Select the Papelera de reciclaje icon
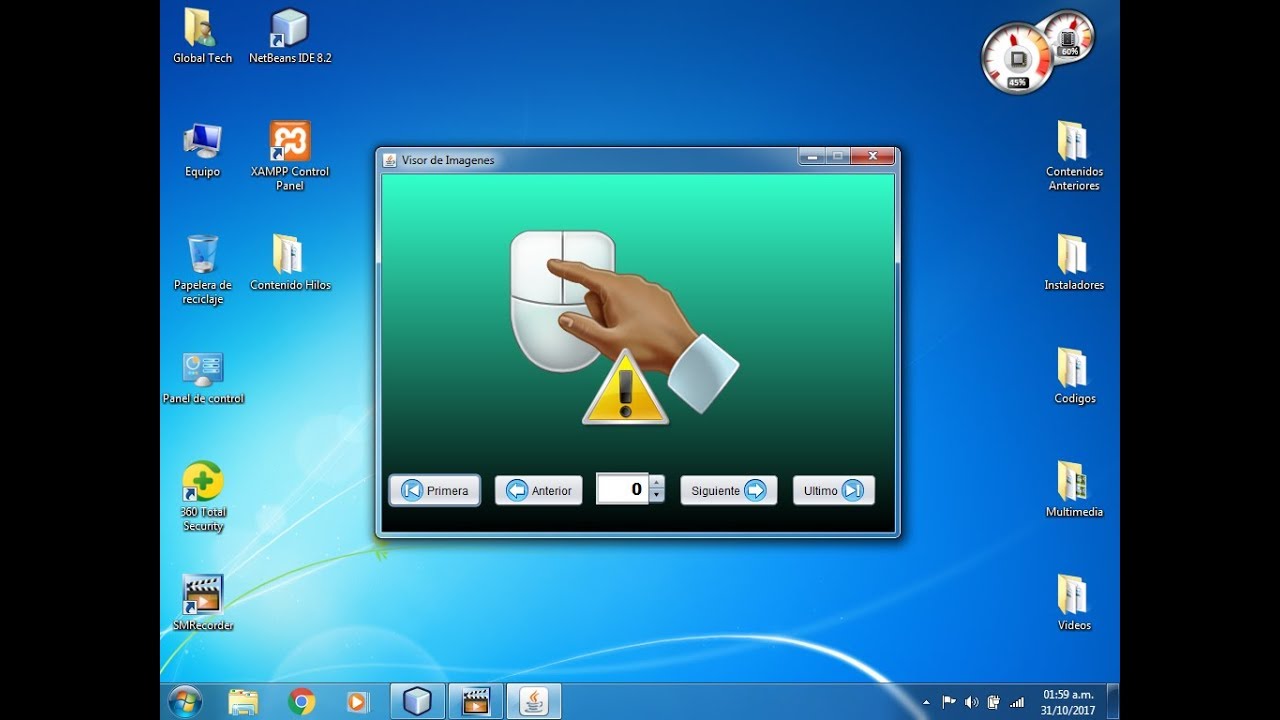 tap(202, 270)
